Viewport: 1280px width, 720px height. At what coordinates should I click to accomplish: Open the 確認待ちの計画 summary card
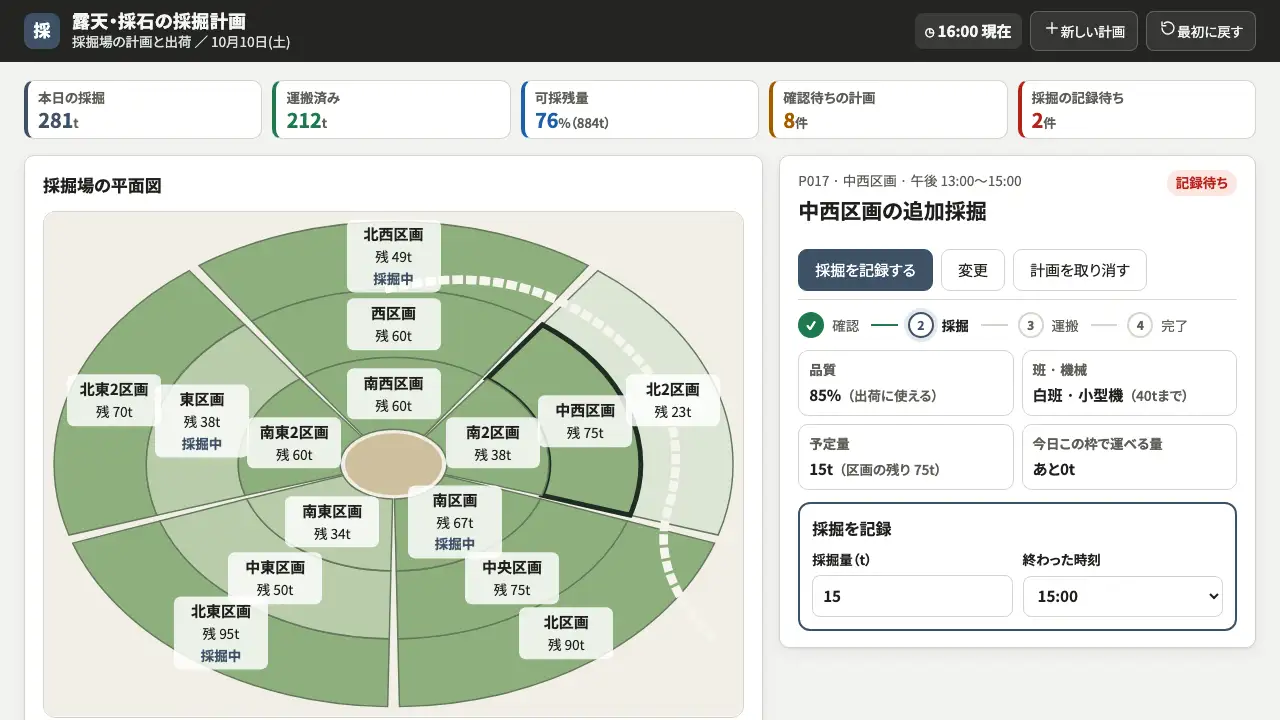point(888,110)
